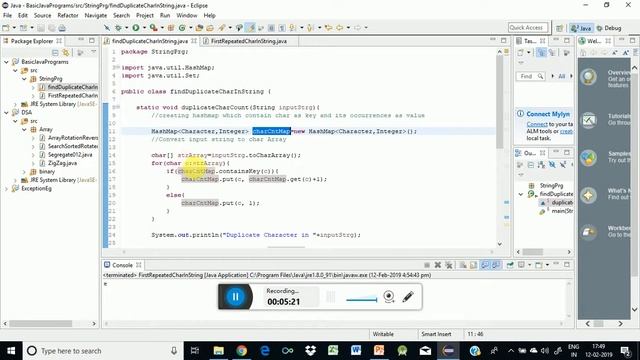Click the Quick Access field
Screen dimensions: 640x360
point(528,27)
